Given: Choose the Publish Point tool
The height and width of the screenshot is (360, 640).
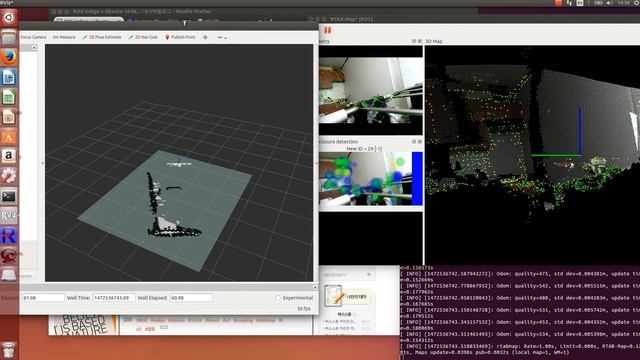Looking at the screenshot, I should click(180, 37).
